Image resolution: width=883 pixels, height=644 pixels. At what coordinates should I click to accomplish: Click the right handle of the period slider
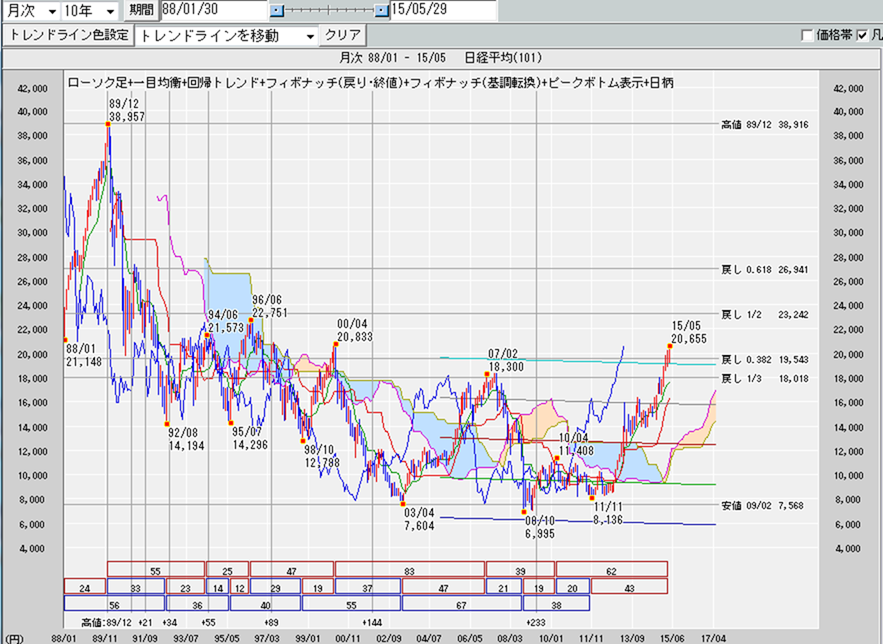[x=382, y=11]
